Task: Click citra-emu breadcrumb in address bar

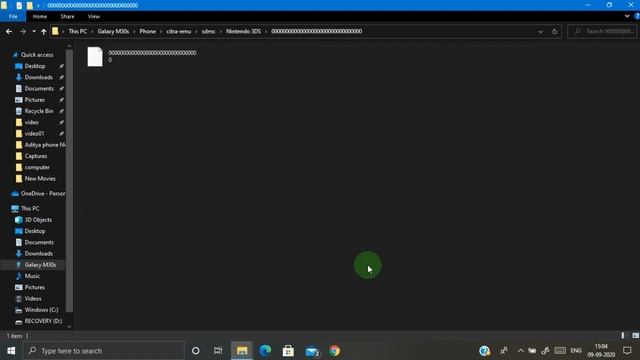Action: coord(178,31)
